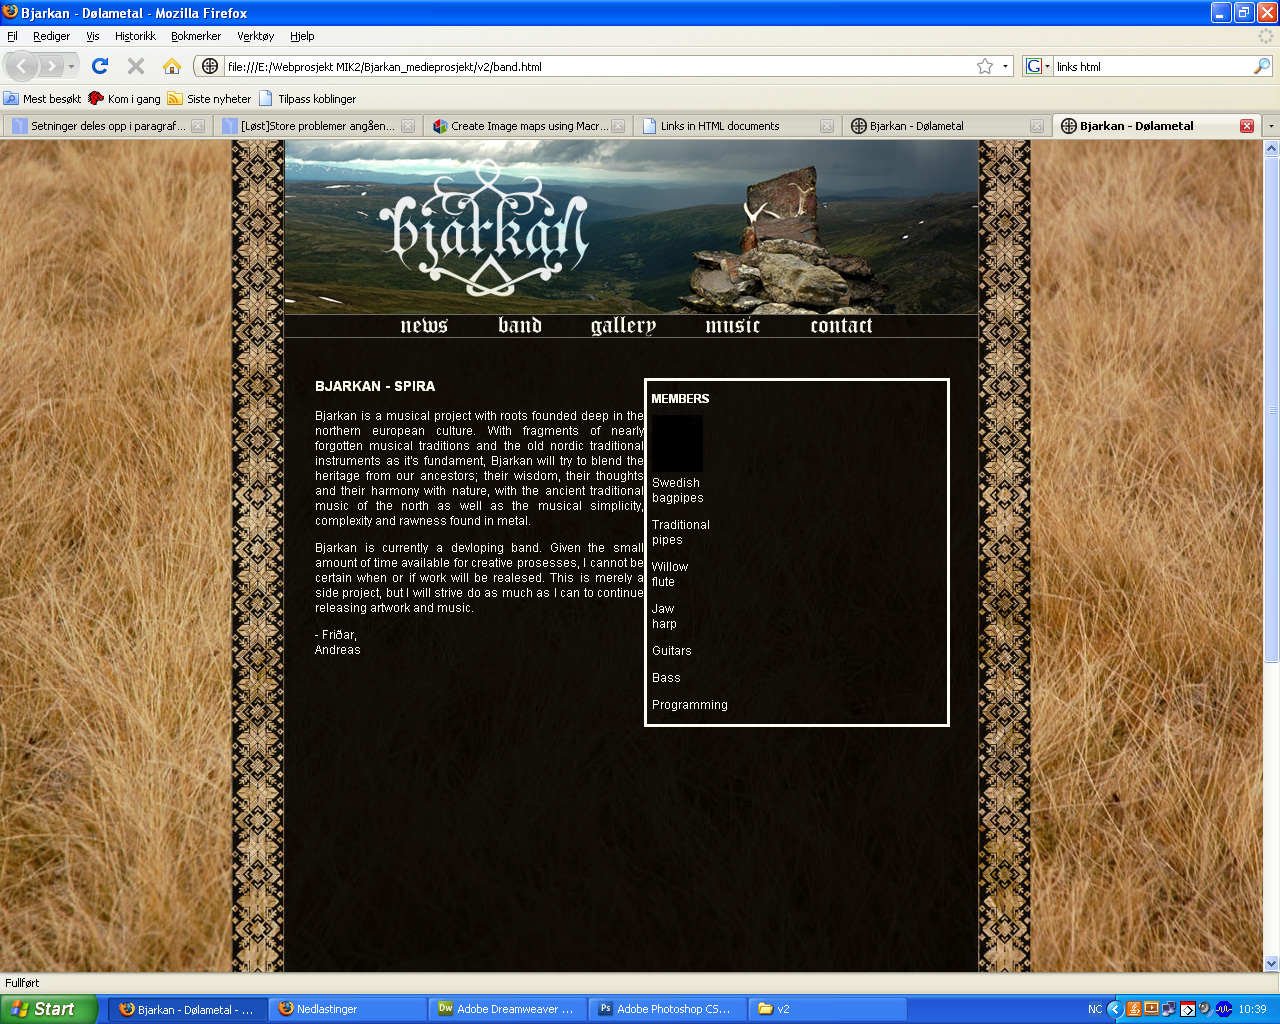Open the 'Nedlastinger' taskbar window
The image size is (1280, 1024).
click(348, 1009)
